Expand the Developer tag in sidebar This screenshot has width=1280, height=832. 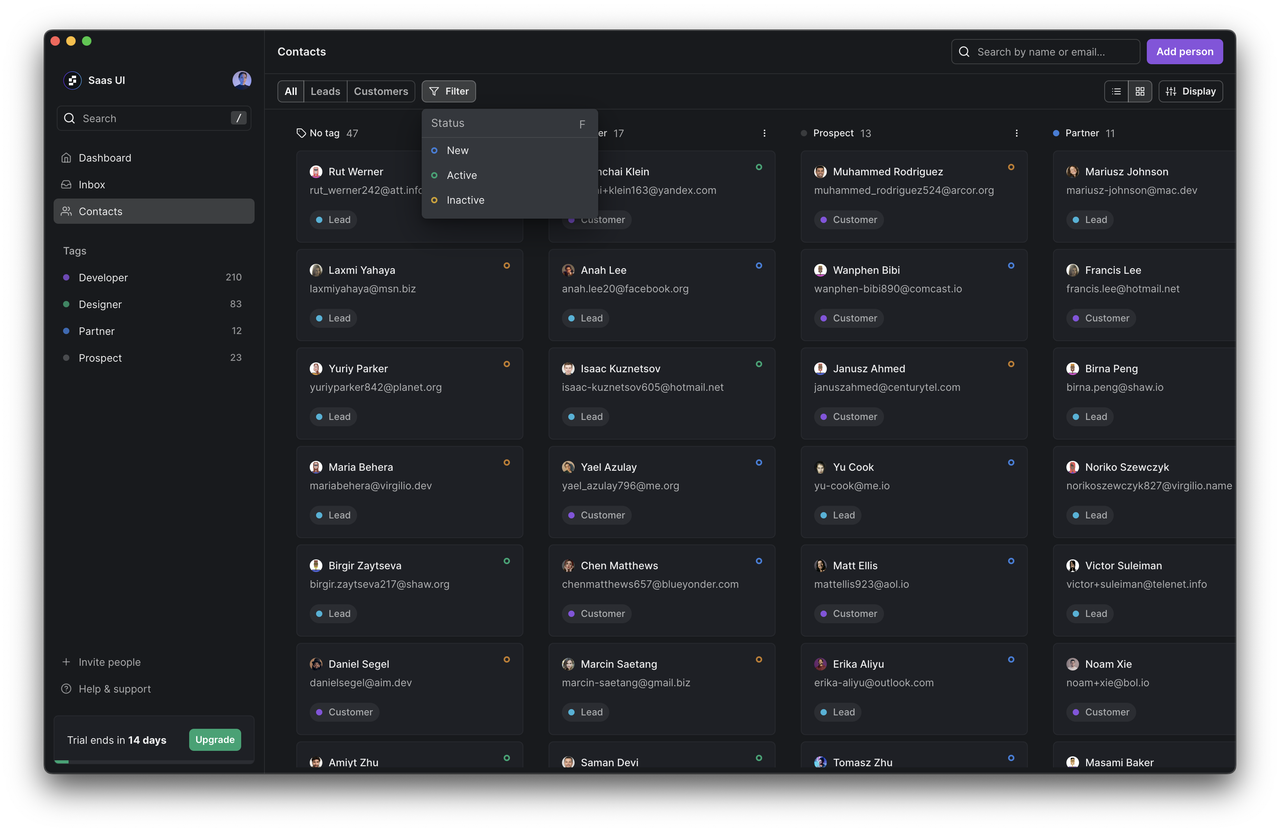pos(103,277)
